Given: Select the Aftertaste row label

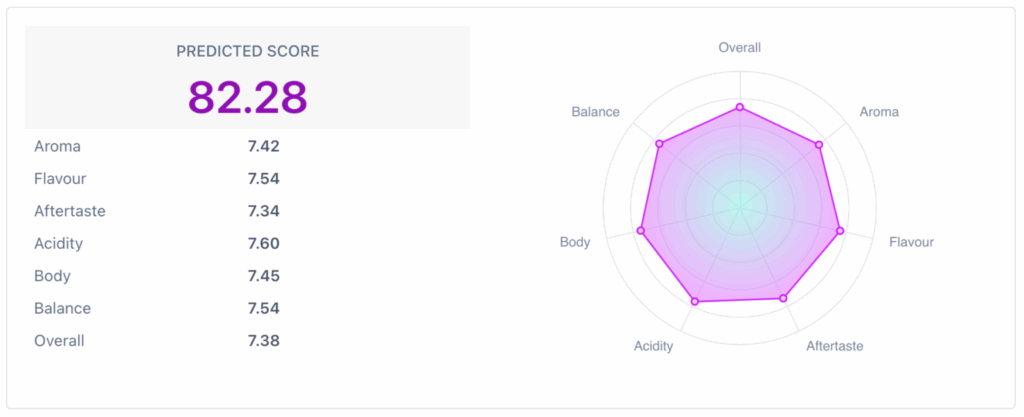Looking at the screenshot, I should click(x=70, y=211).
